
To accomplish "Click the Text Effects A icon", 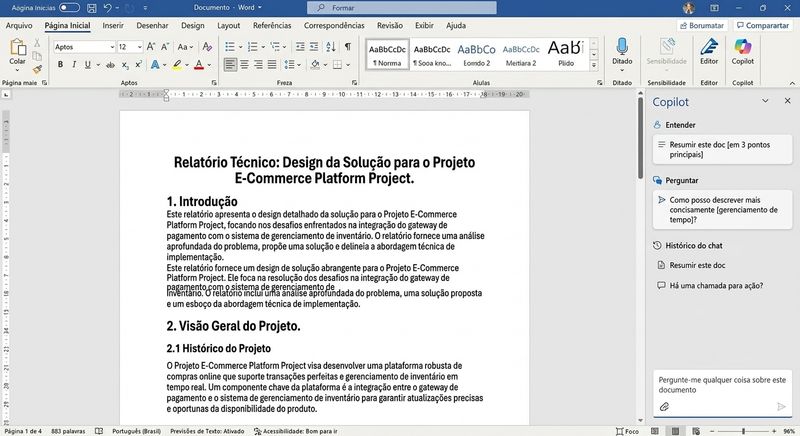I will [x=155, y=65].
